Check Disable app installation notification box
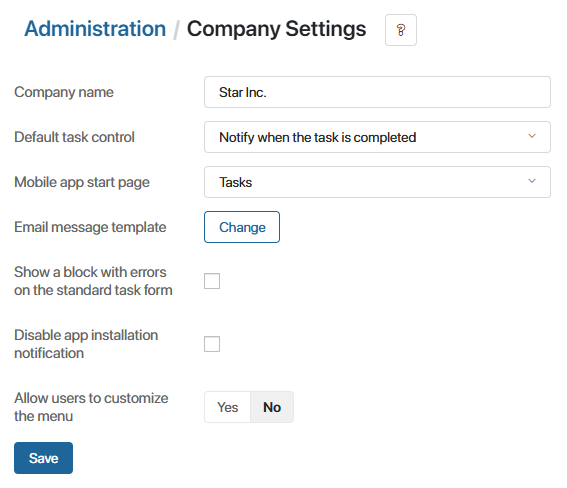Screen dimensions: 567x488 pyautogui.click(x=212, y=344)
